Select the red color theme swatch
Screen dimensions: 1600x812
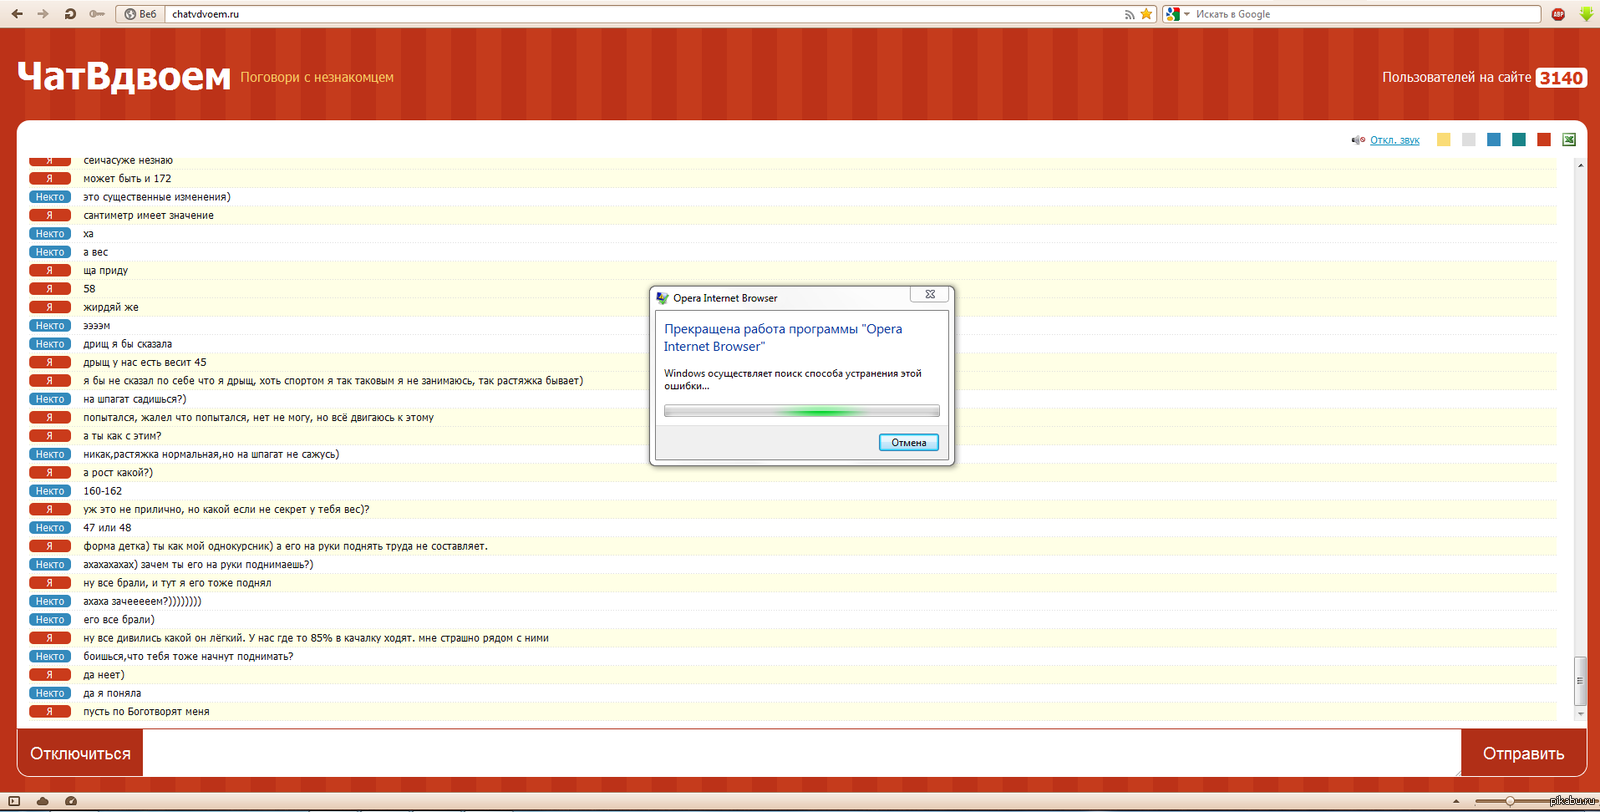[x=1544, y=140]
